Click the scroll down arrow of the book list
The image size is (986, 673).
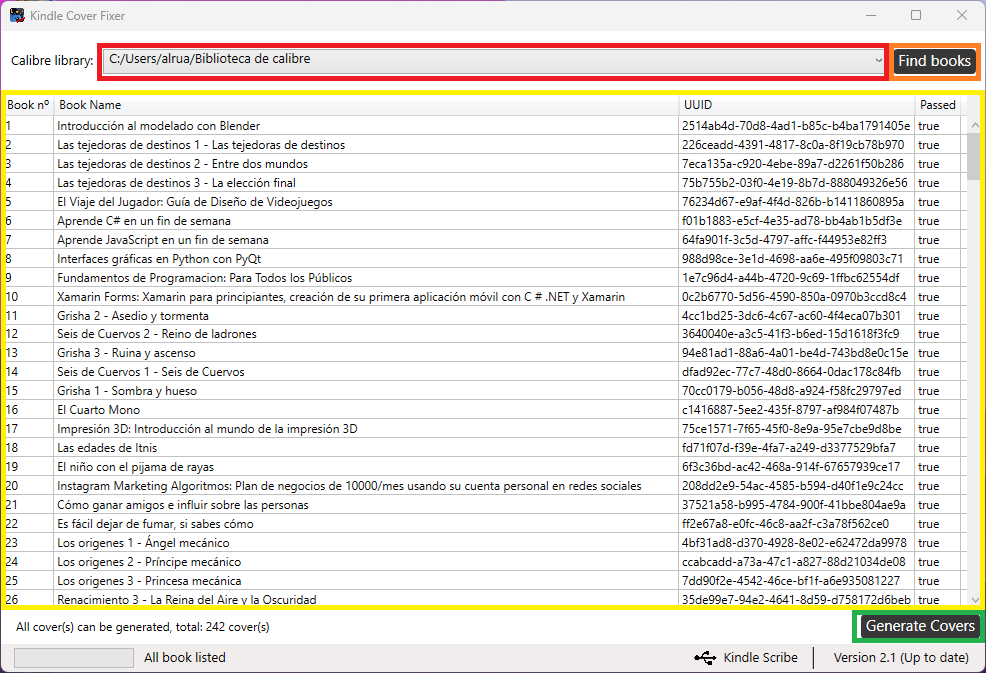[x=975, y=599]
